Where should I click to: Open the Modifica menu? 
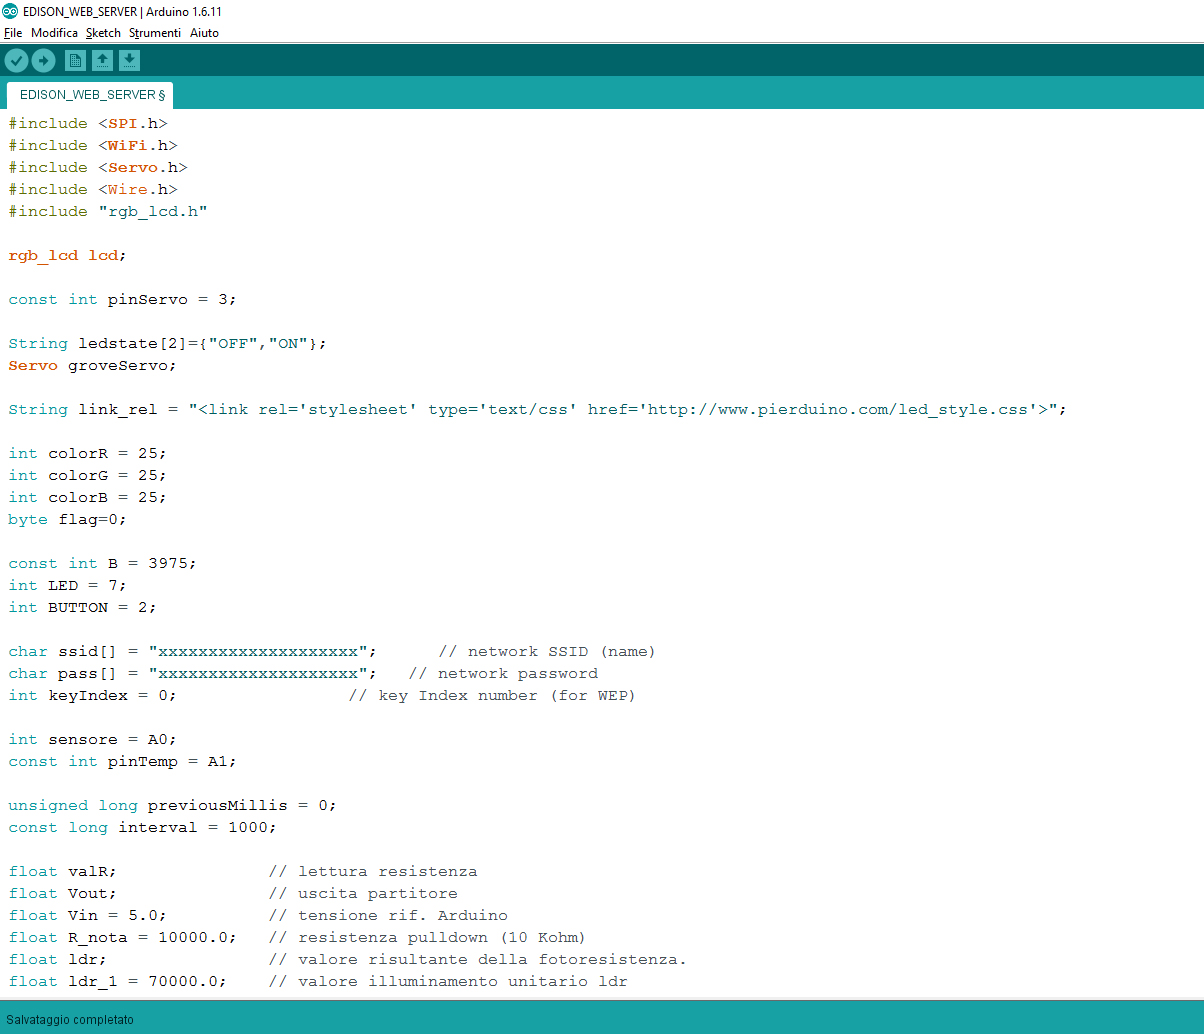pyautogui.click(x=54, y=33)
